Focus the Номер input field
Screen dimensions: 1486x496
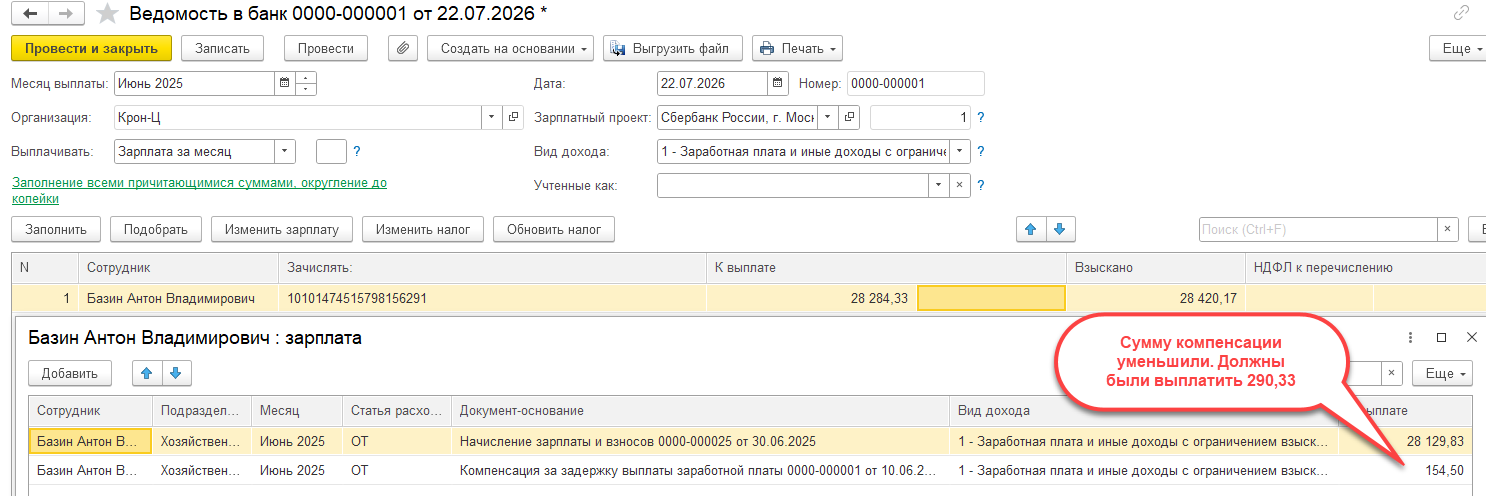pos(915,84)
